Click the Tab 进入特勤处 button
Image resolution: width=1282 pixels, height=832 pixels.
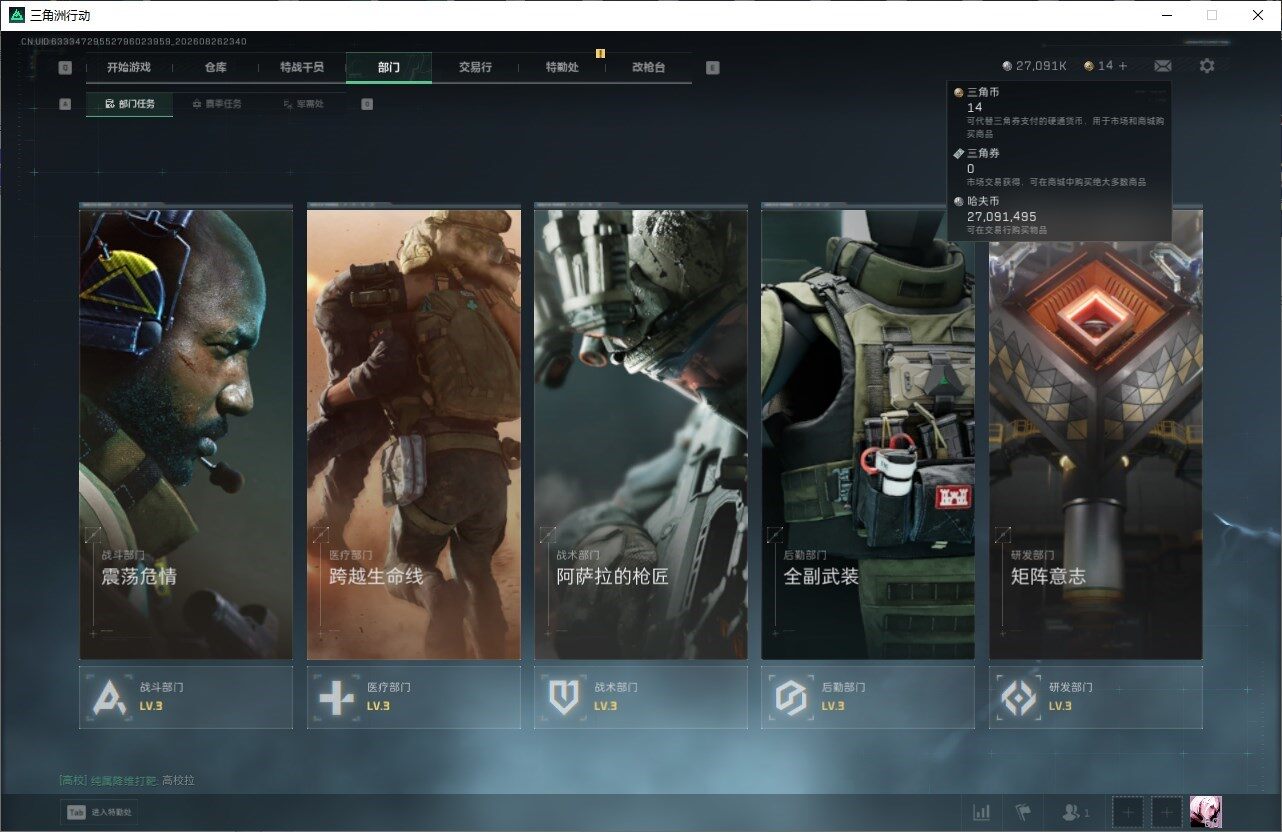point(99,813)
